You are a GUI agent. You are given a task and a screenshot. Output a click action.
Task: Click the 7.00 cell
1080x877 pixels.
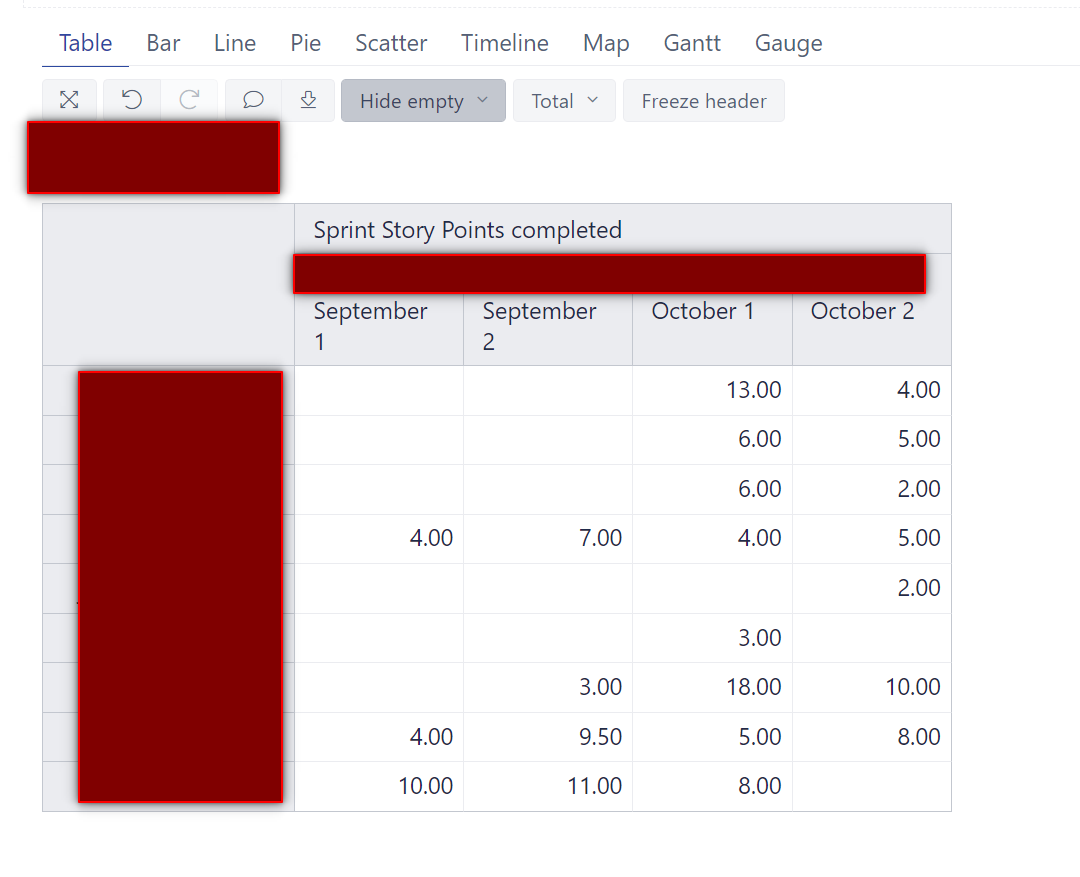pos(548,538)
